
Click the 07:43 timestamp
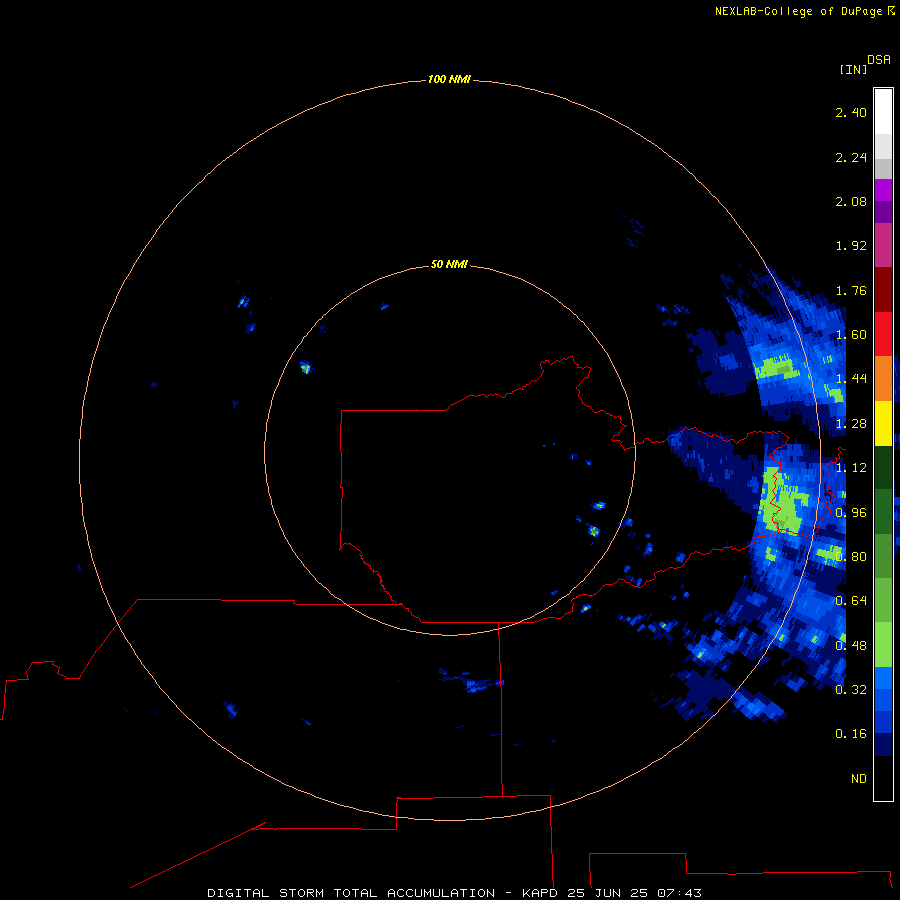[x=680, y=893]
